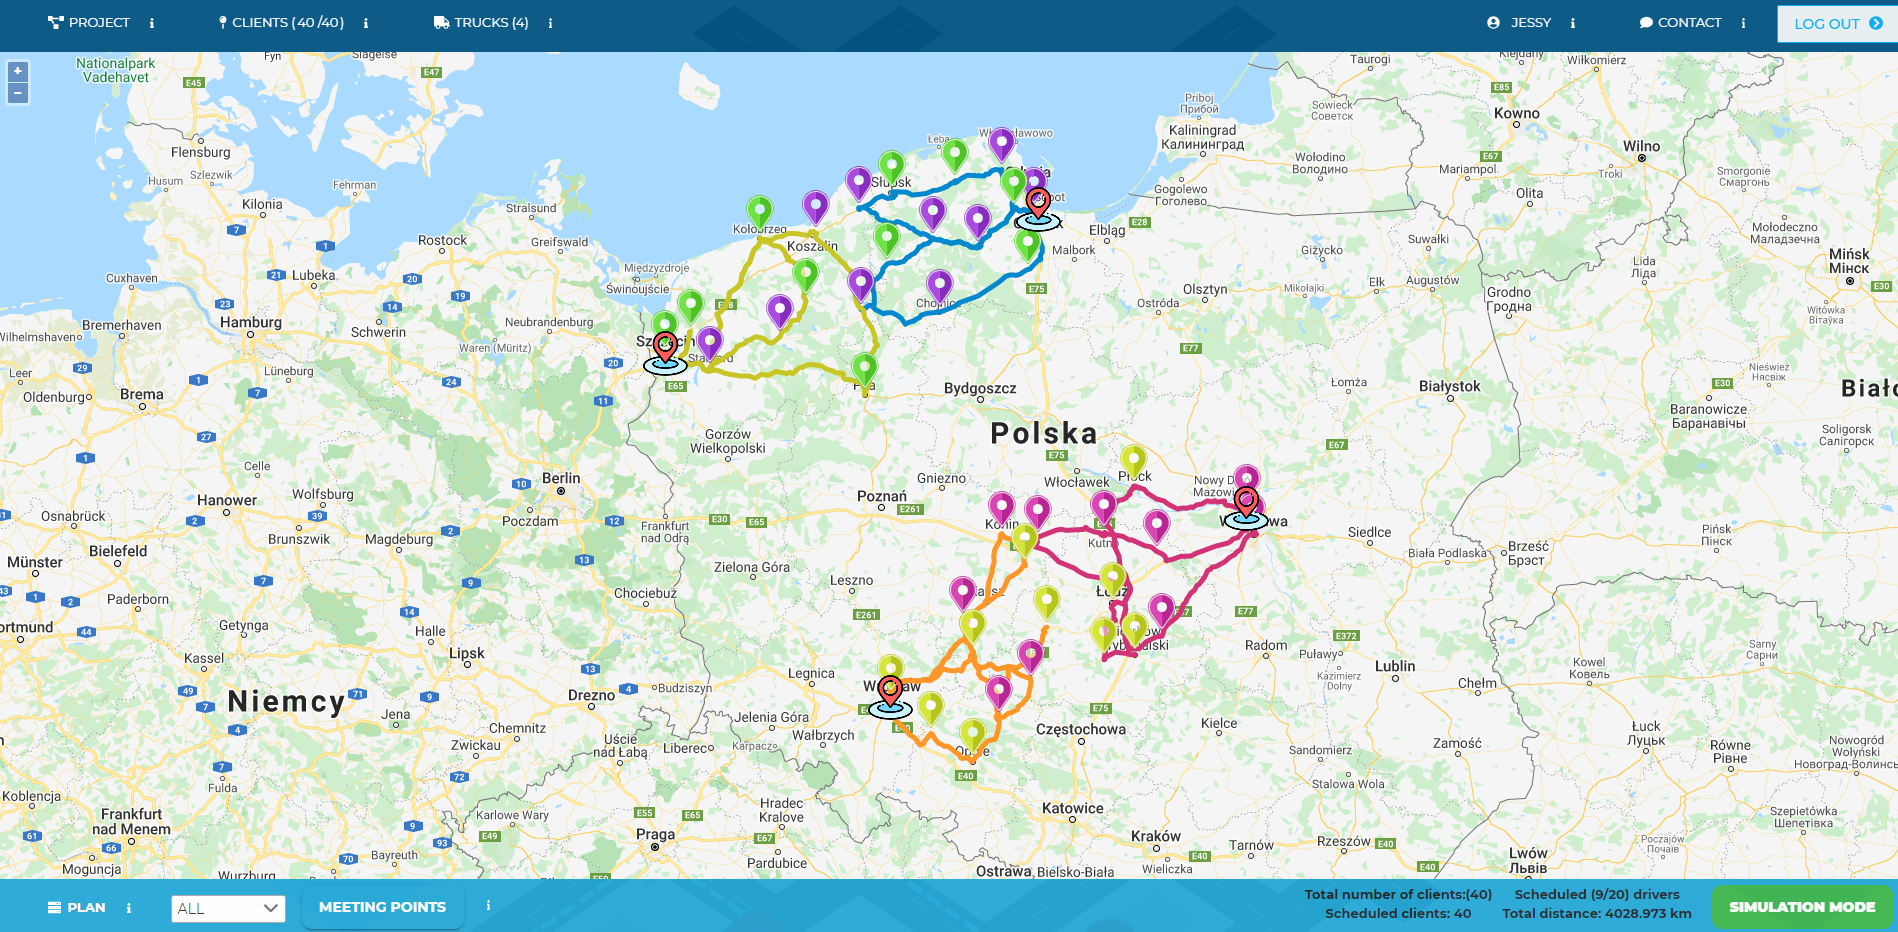Open the PLAN menu
This screenshot has height=932, width=1898.
(77, 907)
